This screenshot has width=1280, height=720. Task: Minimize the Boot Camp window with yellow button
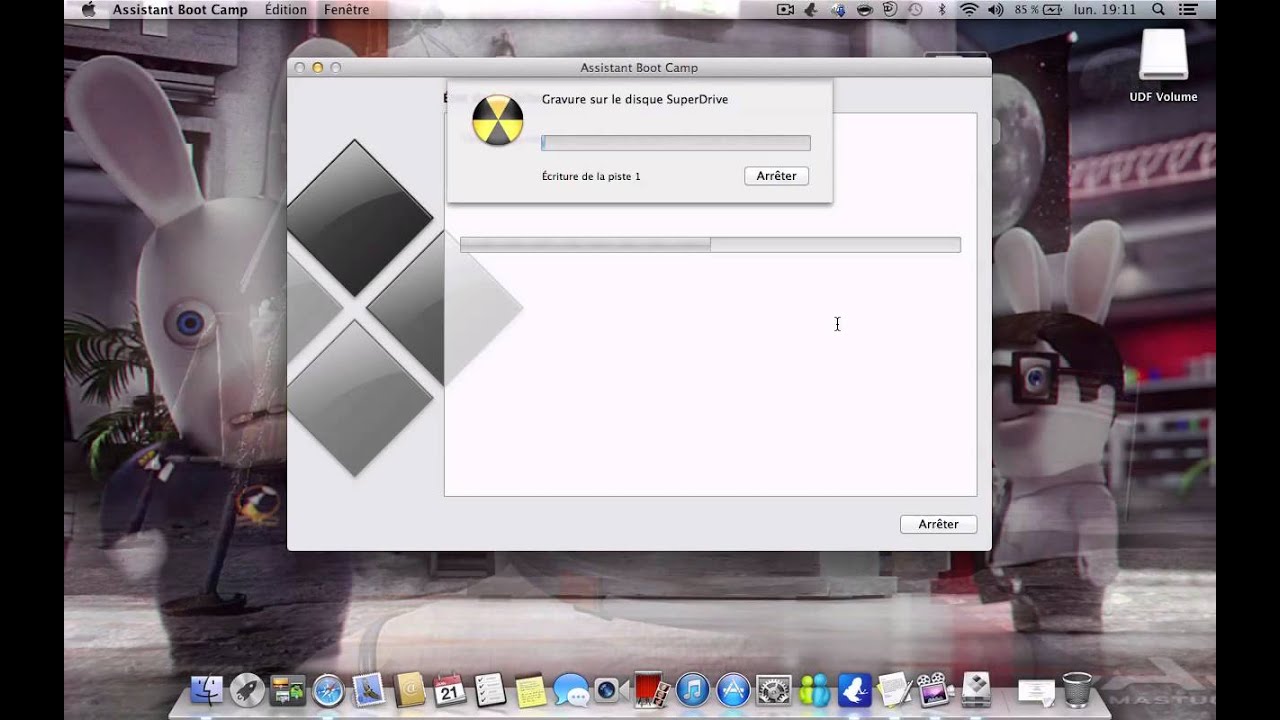[x=318, y=67]
